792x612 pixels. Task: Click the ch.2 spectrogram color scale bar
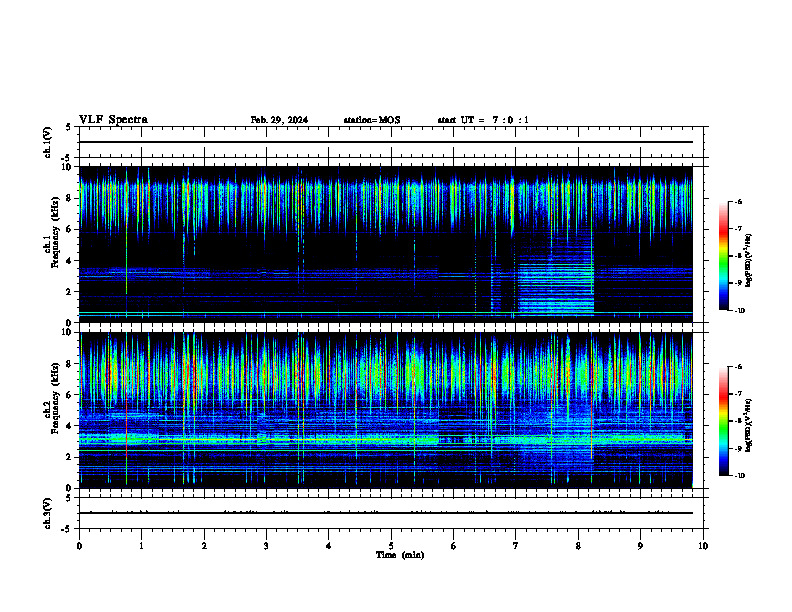tap(724, 421)
